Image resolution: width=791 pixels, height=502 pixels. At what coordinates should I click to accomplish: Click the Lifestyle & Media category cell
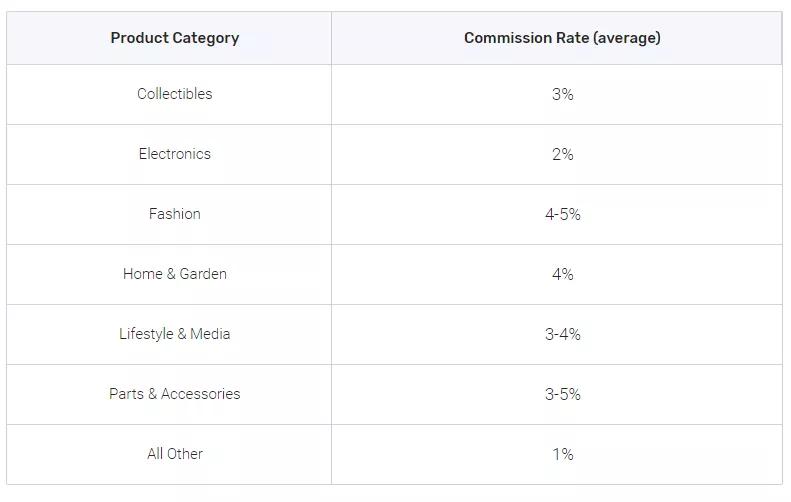coord(175,334)
